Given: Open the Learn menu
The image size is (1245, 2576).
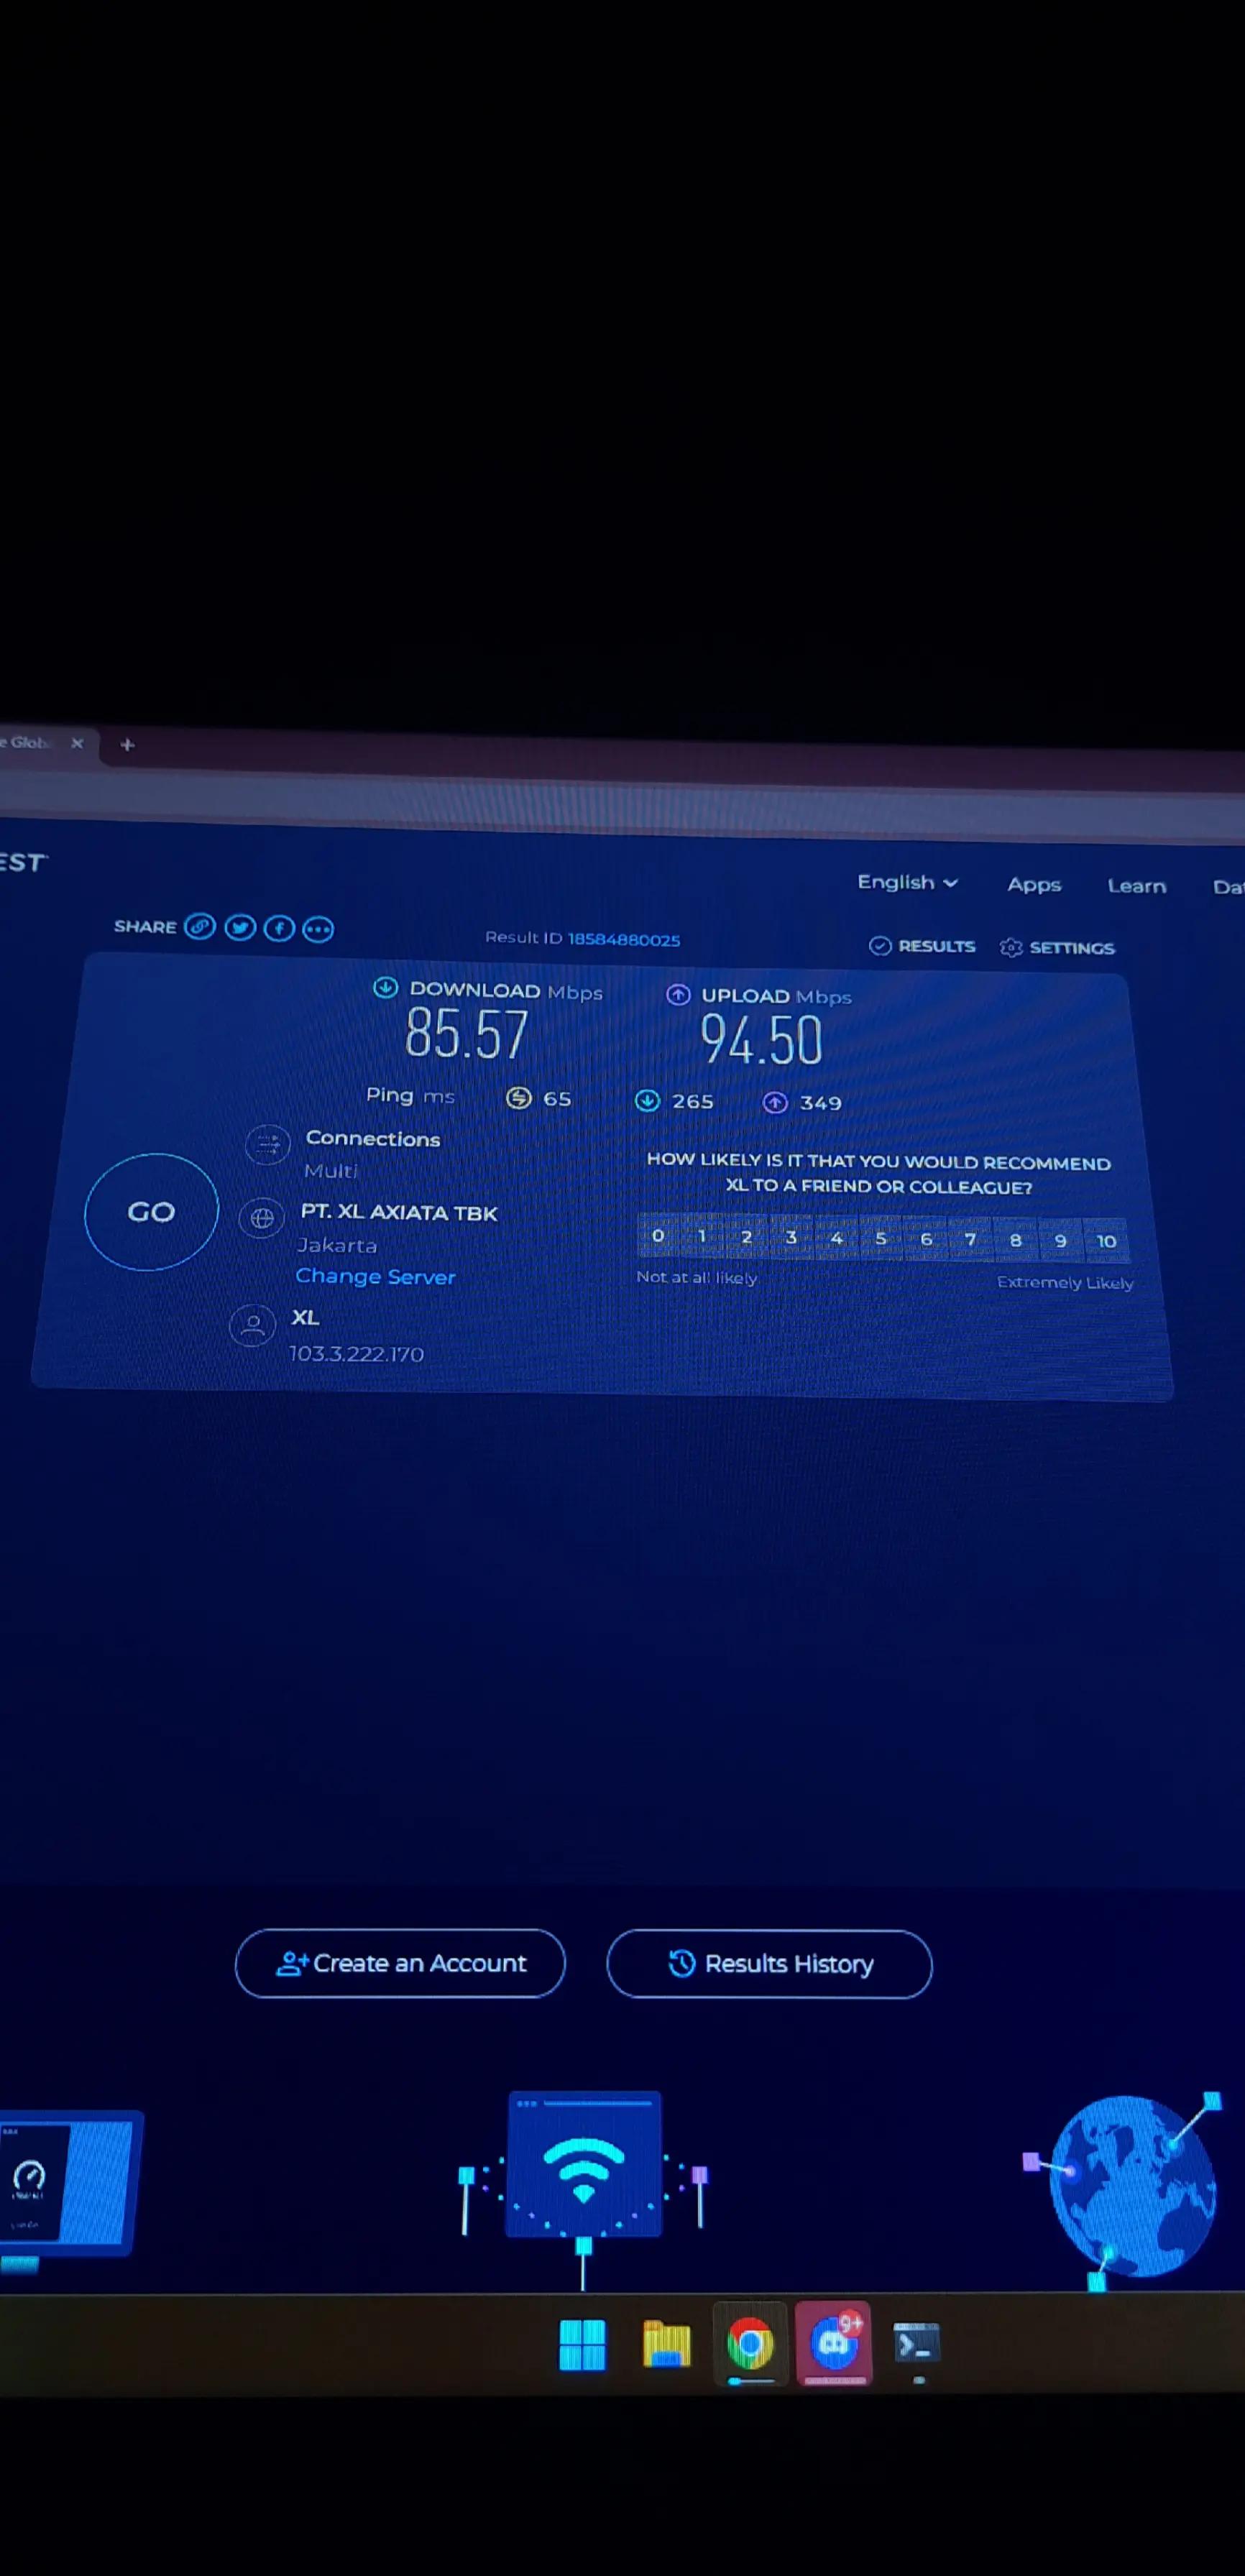Looking at the screenshot, I should [1136, 886].
